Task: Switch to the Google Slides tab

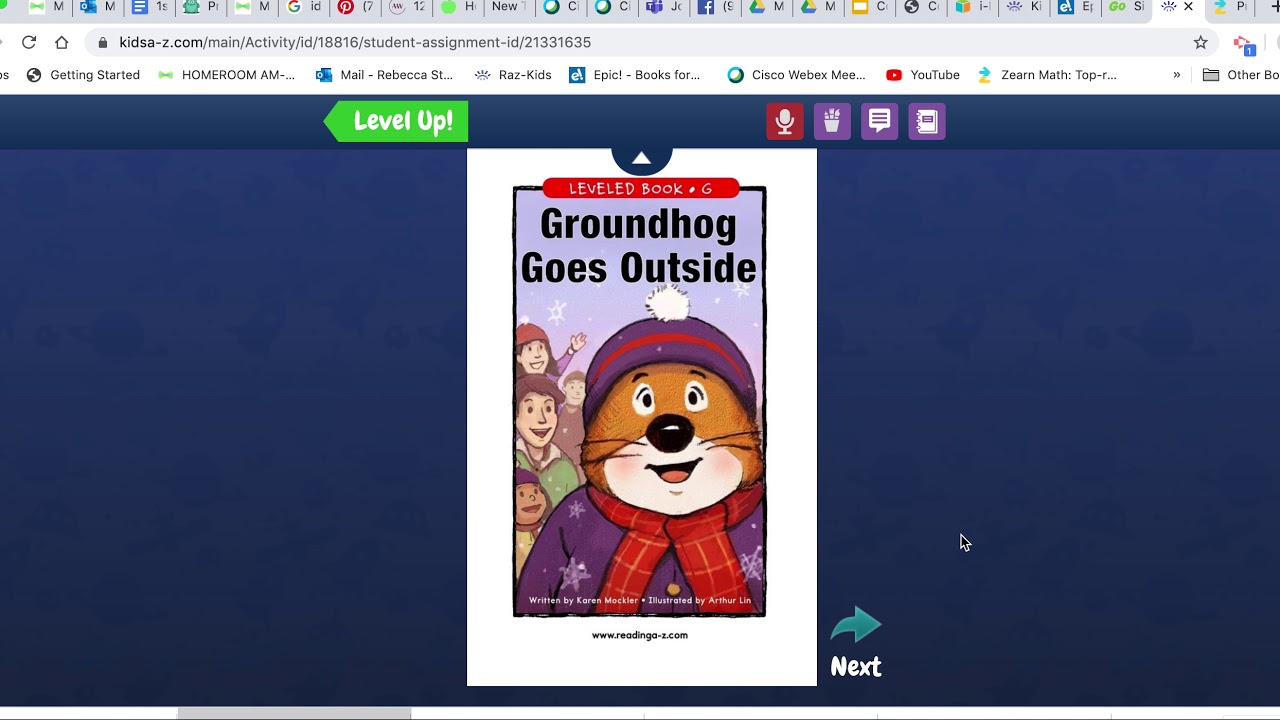Action: pos(870,7)
